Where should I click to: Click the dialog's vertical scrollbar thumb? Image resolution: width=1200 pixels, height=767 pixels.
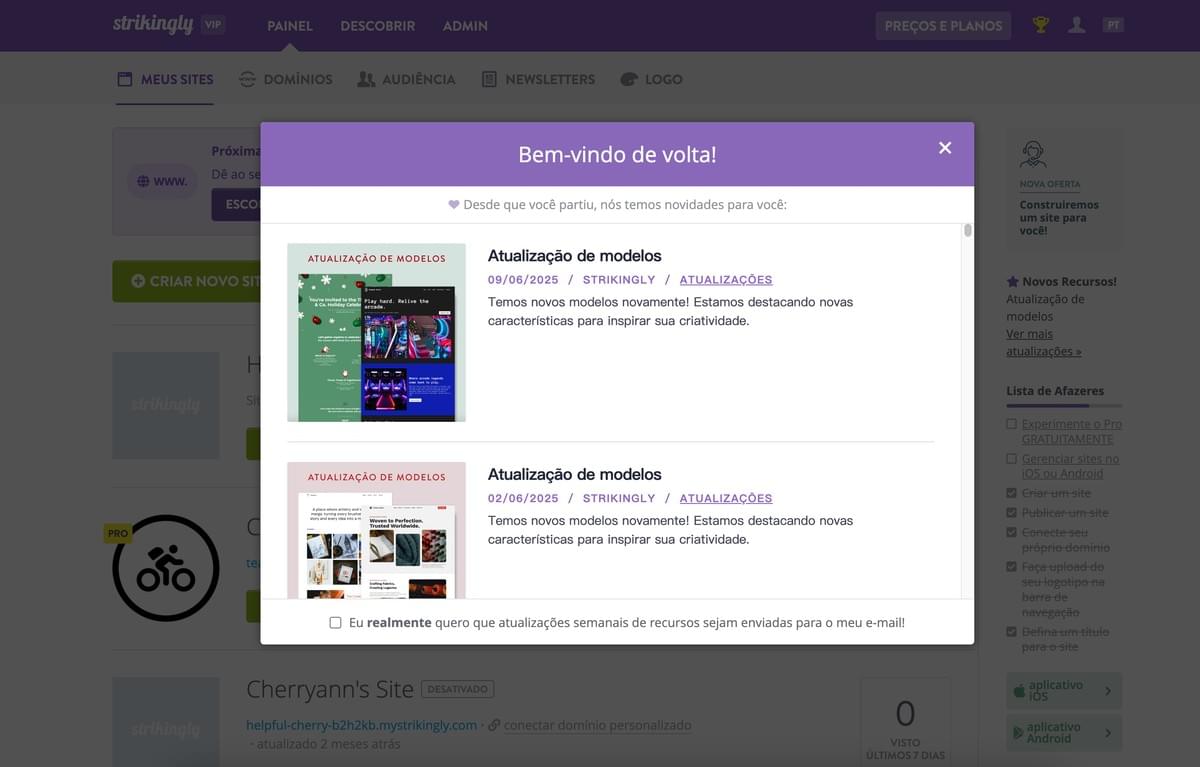[x=968, y=231]
